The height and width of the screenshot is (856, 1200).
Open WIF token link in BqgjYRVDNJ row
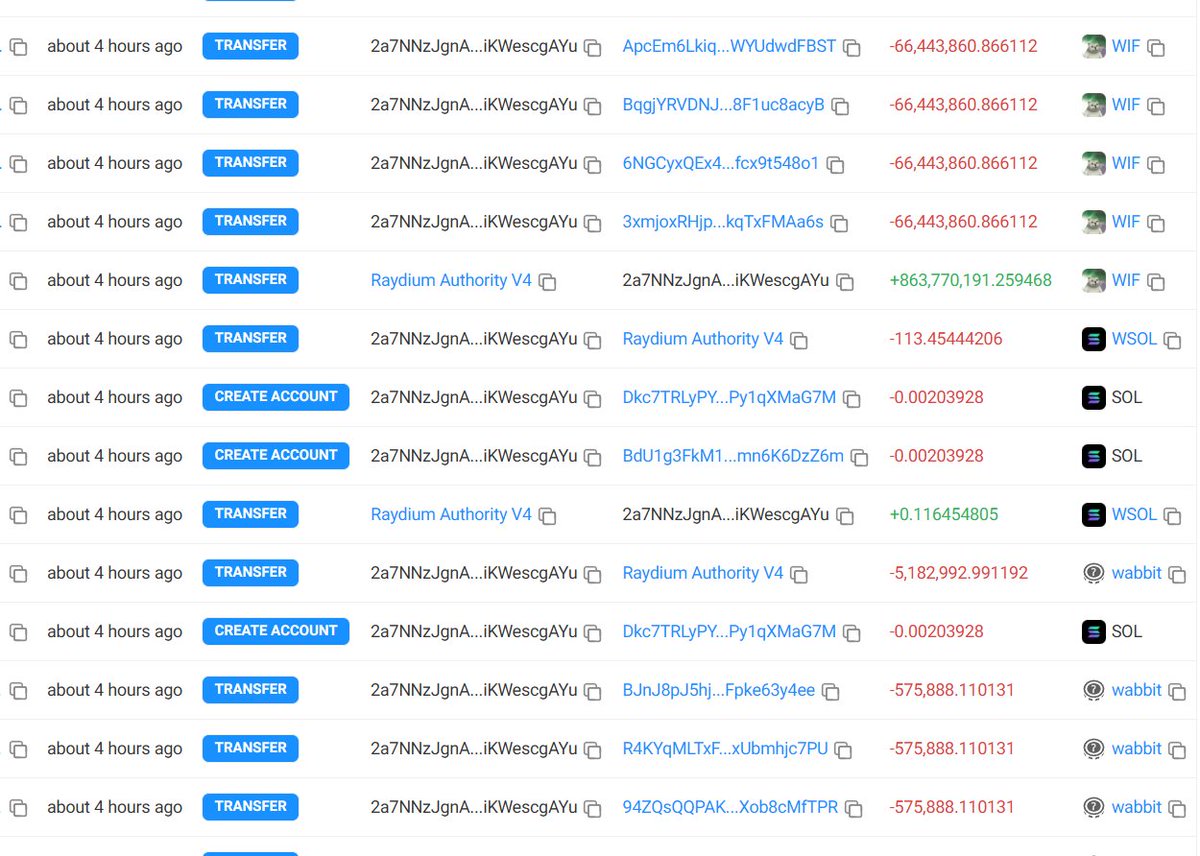1126,104
